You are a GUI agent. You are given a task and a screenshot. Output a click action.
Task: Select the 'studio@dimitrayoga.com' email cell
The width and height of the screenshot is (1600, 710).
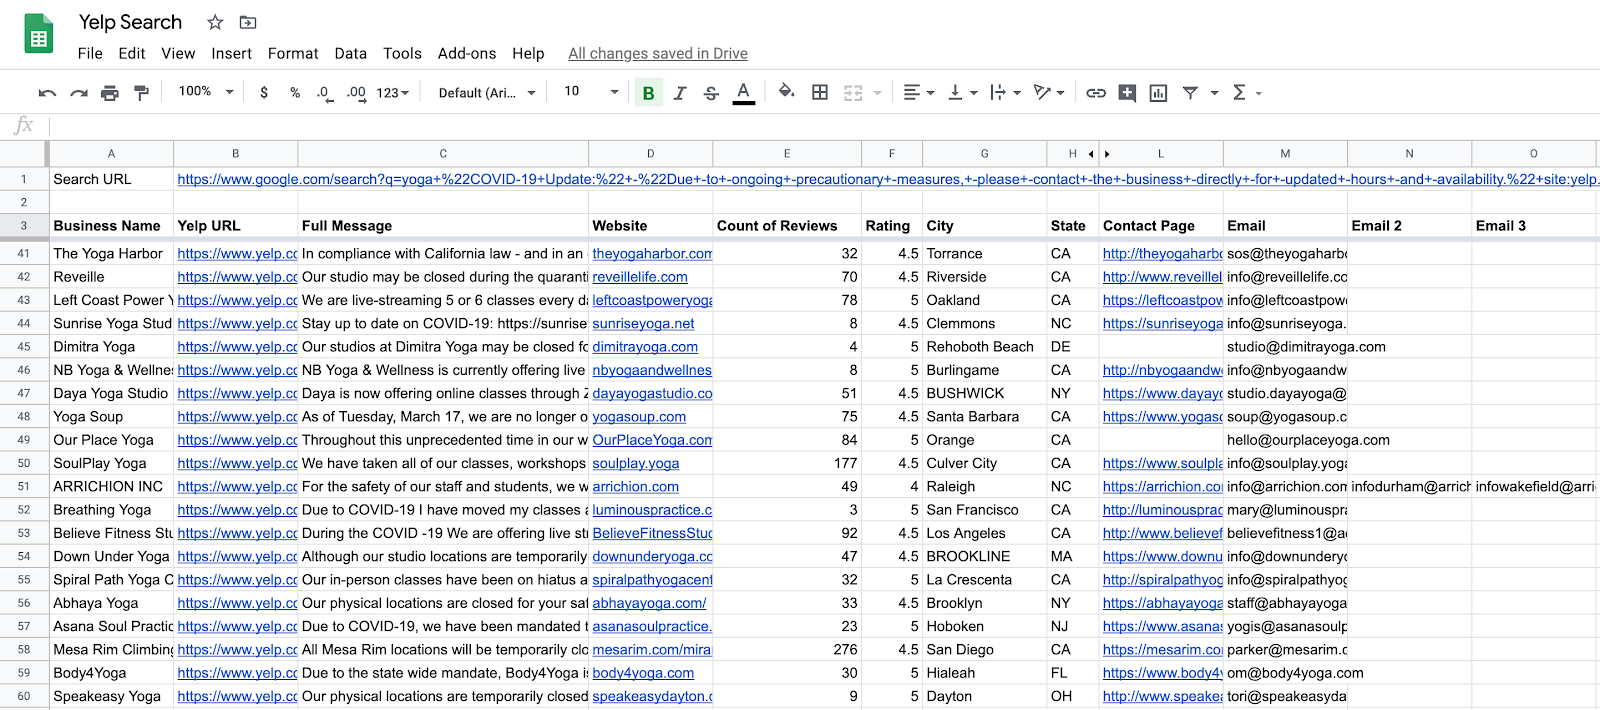tap(1306, 347)
